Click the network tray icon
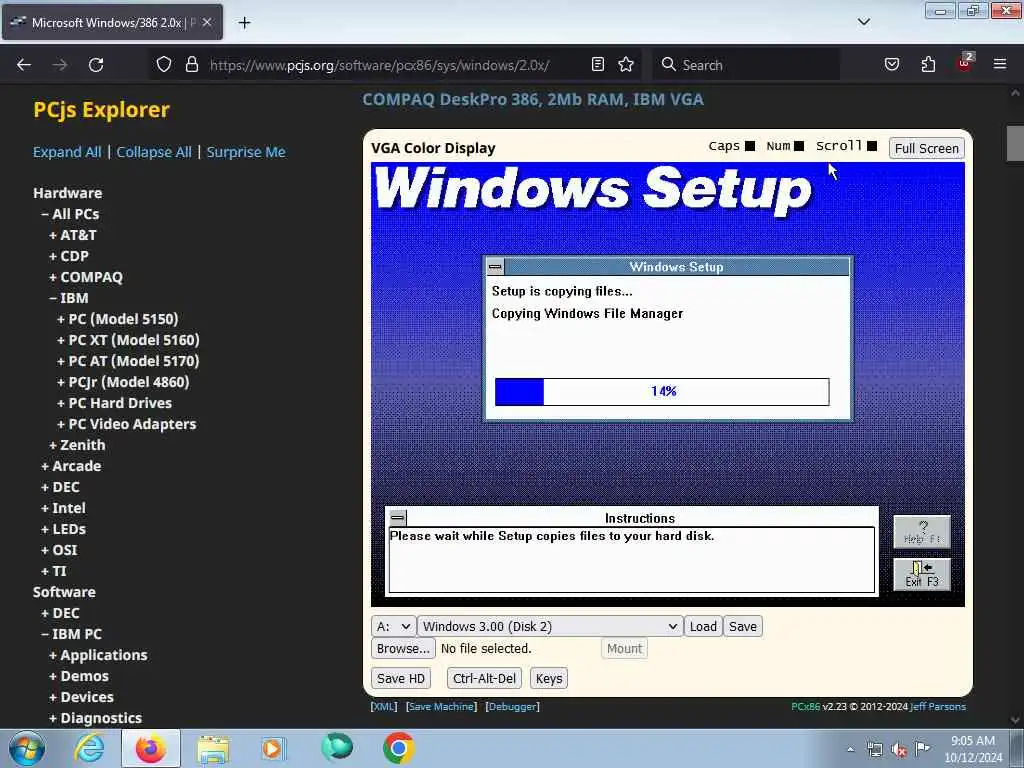 pyautogui.click(x=874, y=750)
